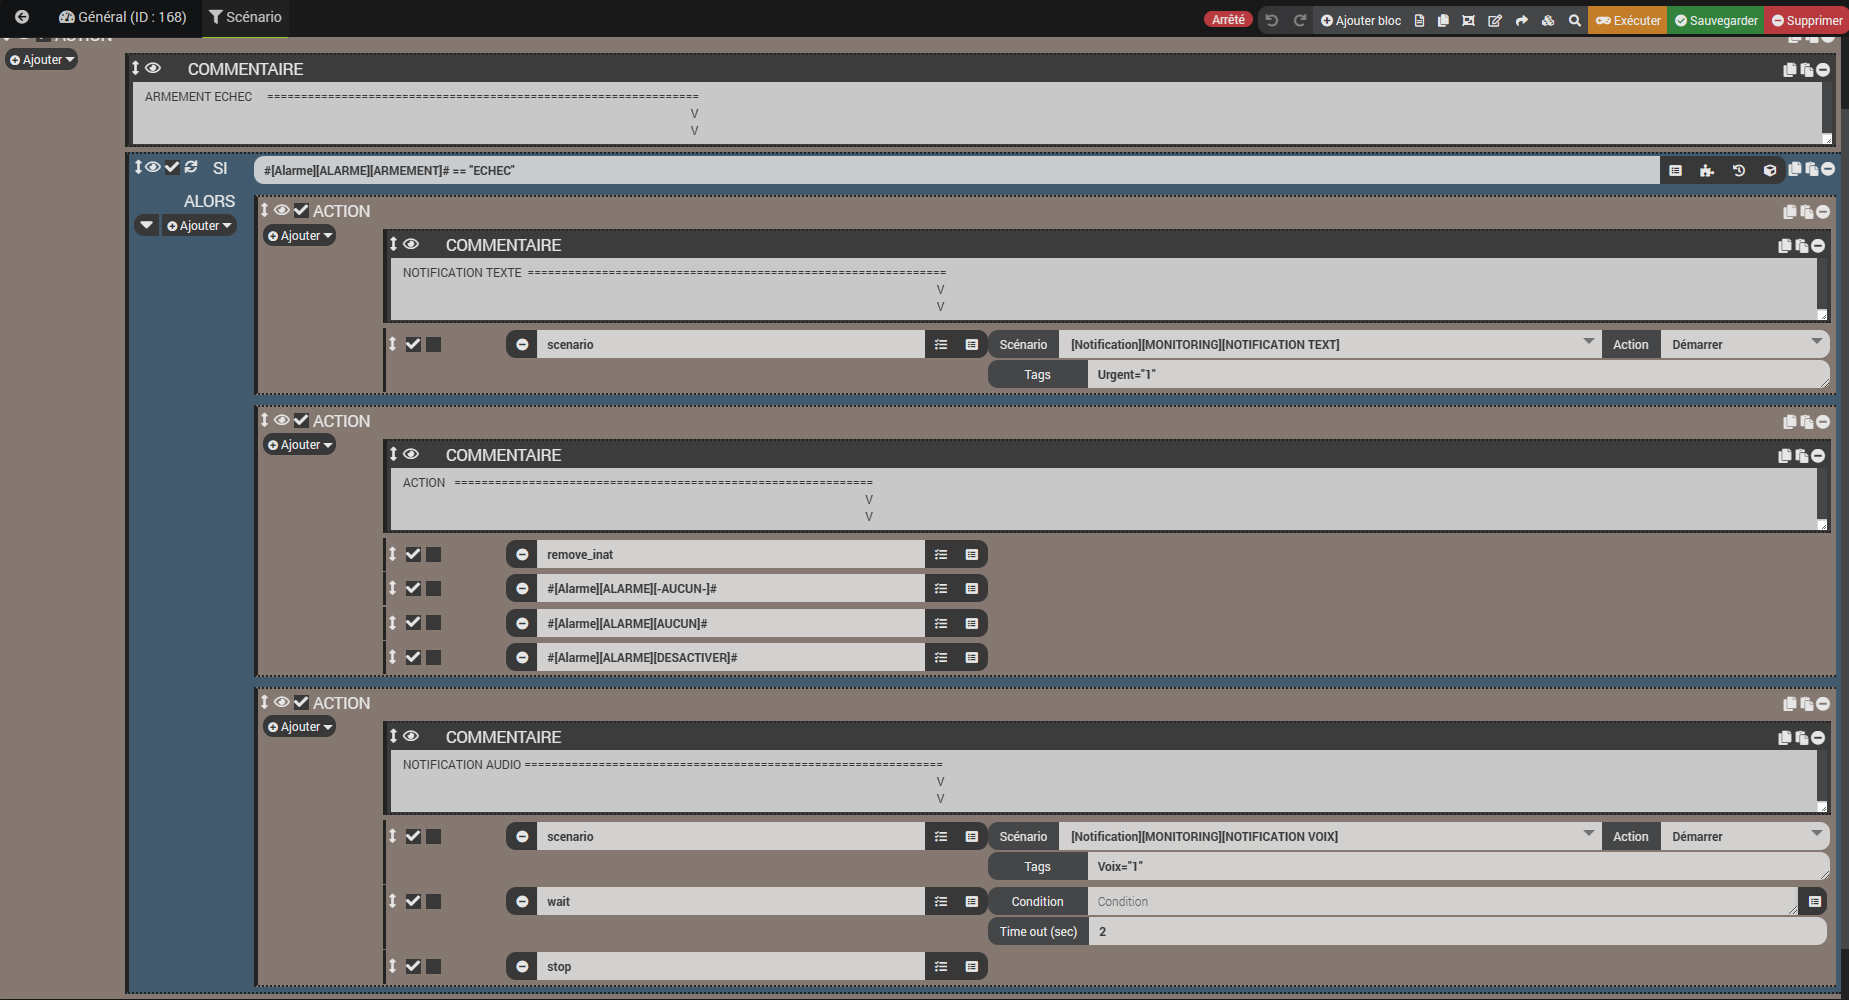Click the history clock icon in SI row
This screenshot has height=1000, width=1849.
point(1739,171)
